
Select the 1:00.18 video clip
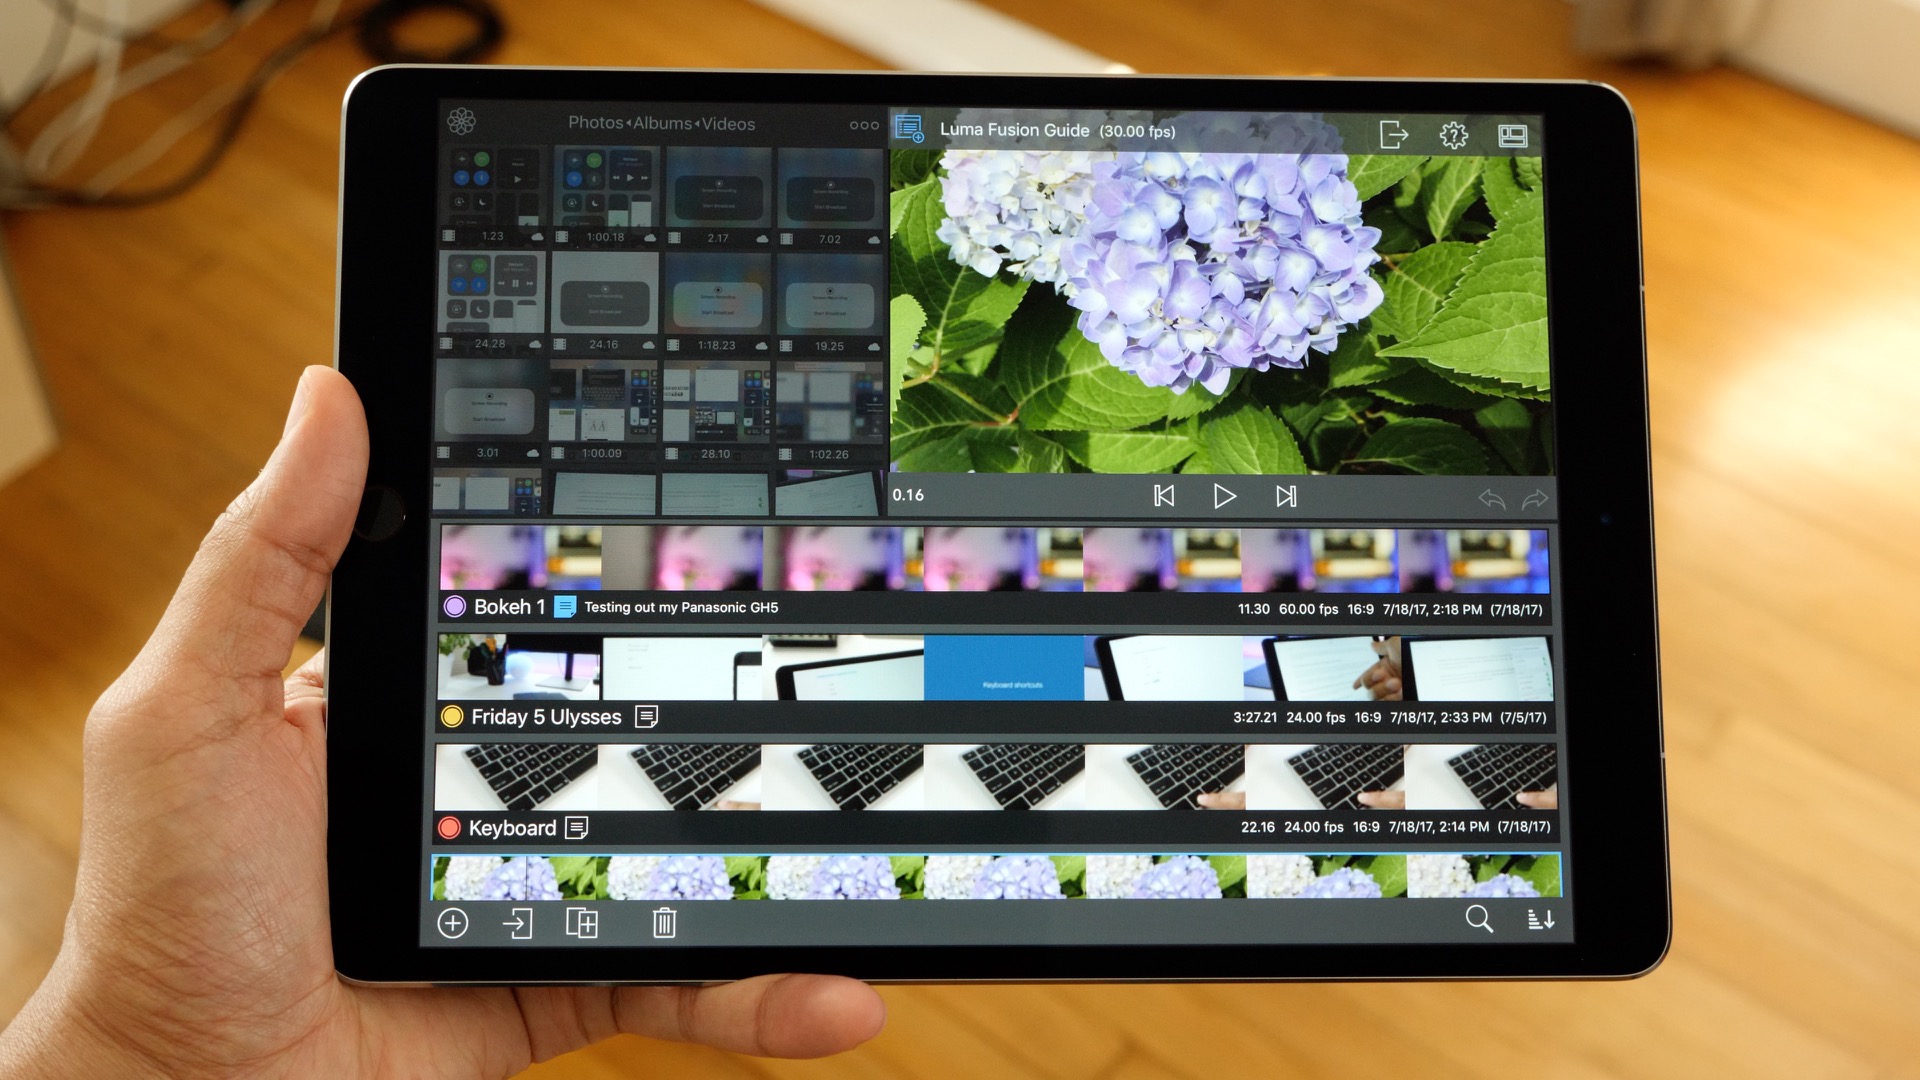606,196
